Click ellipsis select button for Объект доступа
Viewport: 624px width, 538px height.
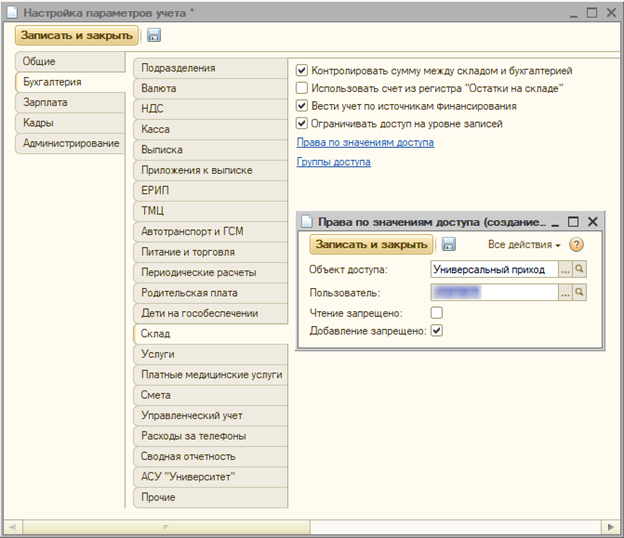click(565, 269)
